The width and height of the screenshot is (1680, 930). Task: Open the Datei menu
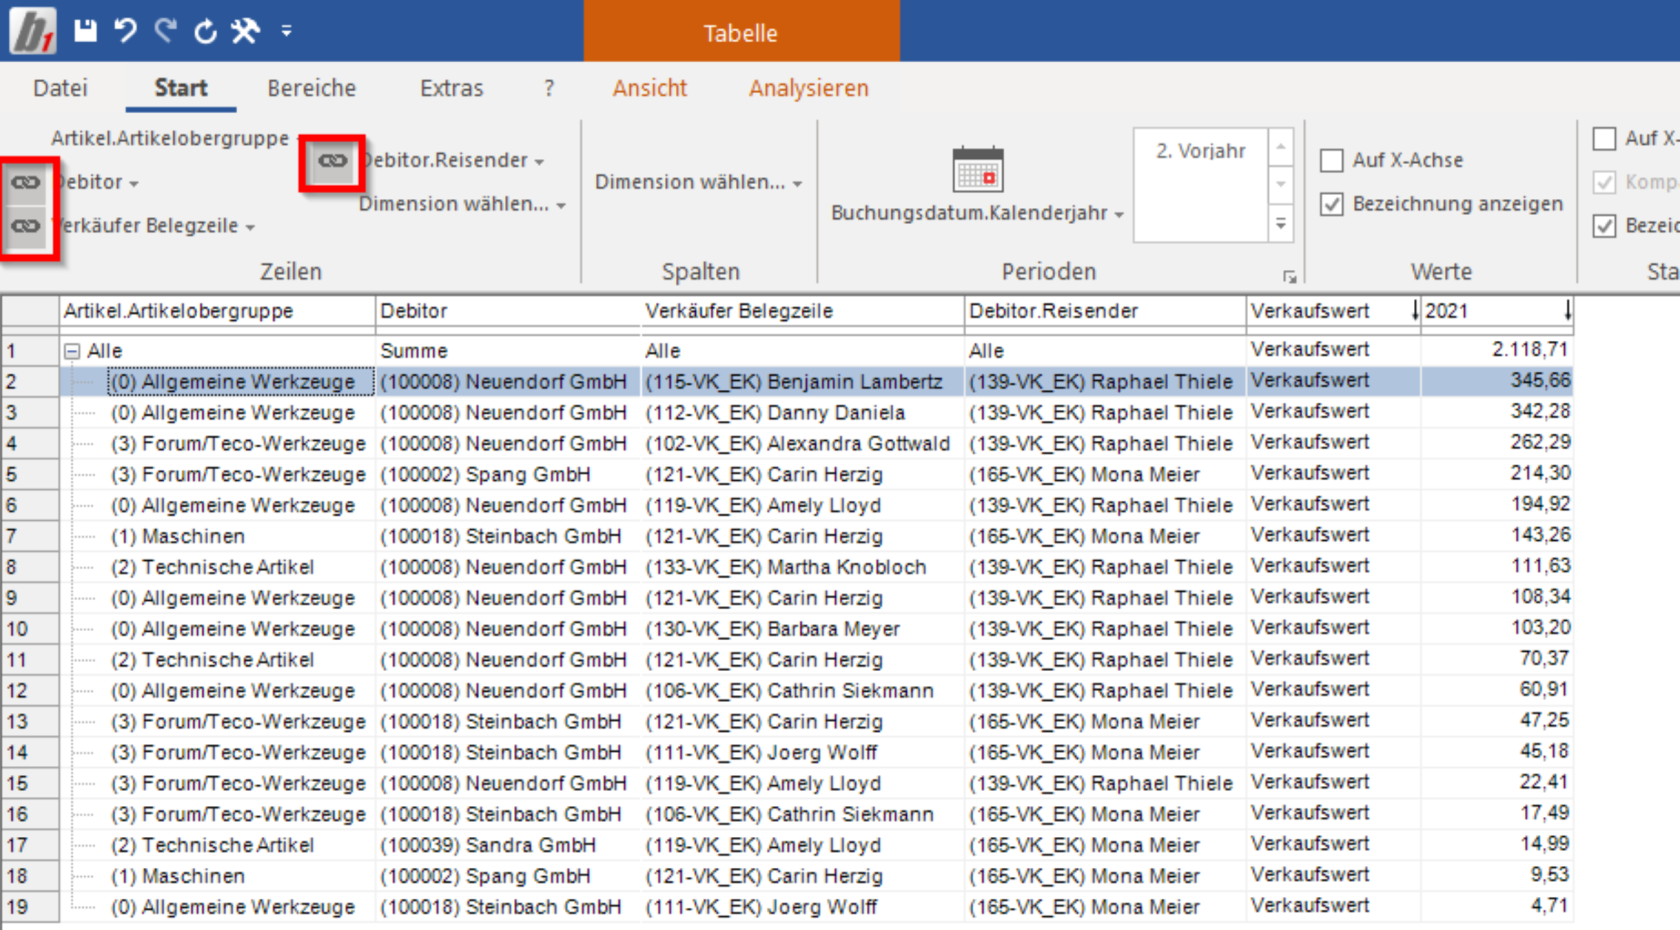(x=60, y=88)
